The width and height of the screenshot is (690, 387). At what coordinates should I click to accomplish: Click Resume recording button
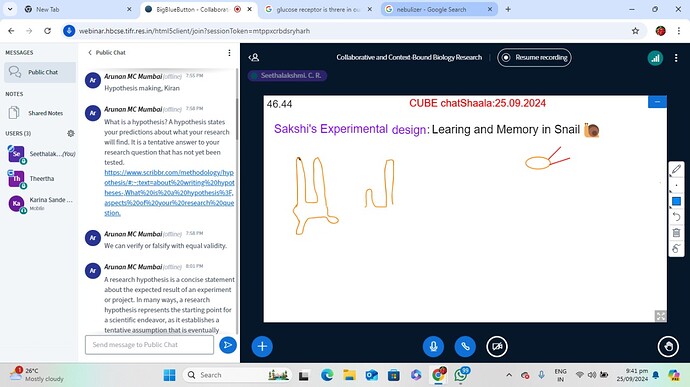coord(534,57)
